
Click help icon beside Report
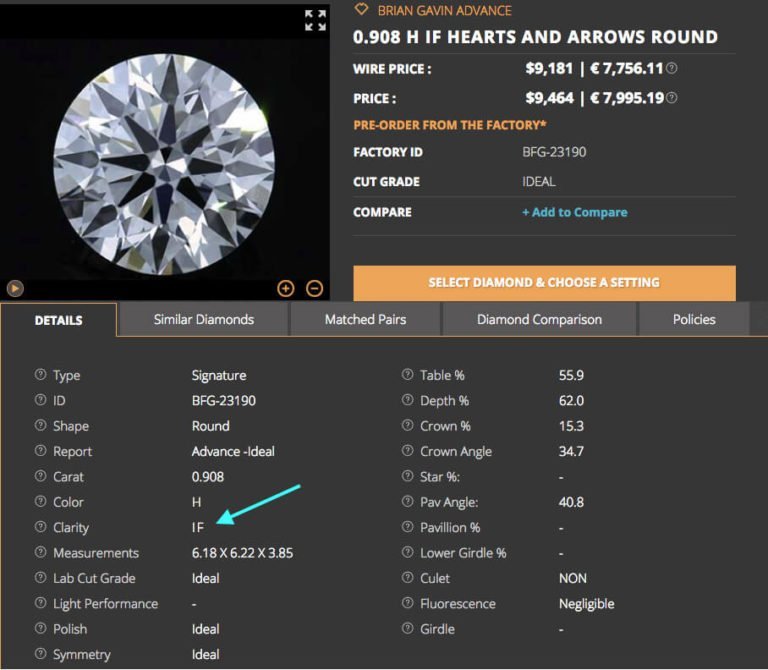[x=41, y=451]
